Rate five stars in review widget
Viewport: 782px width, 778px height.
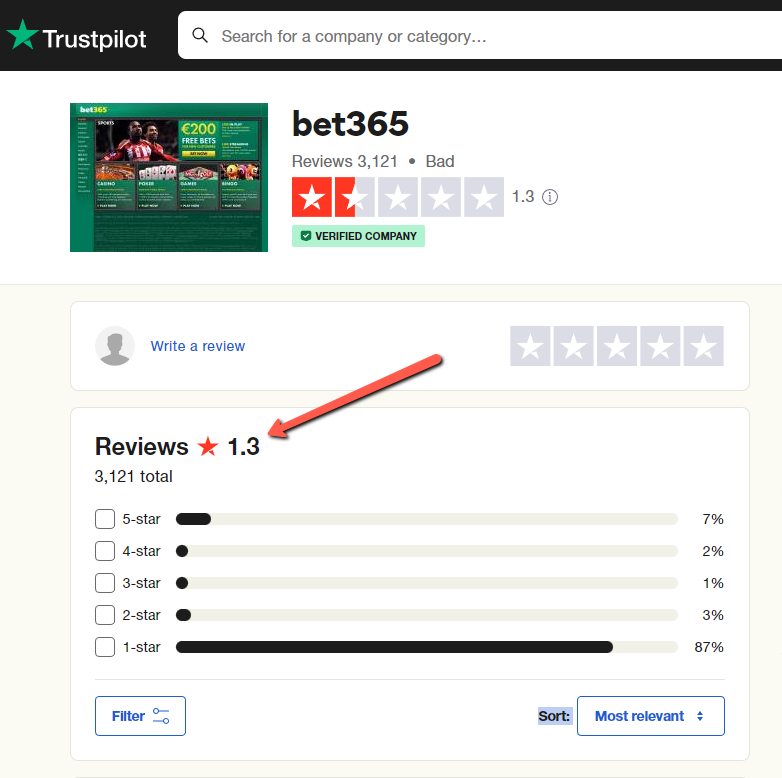click(x=704, y=346)
